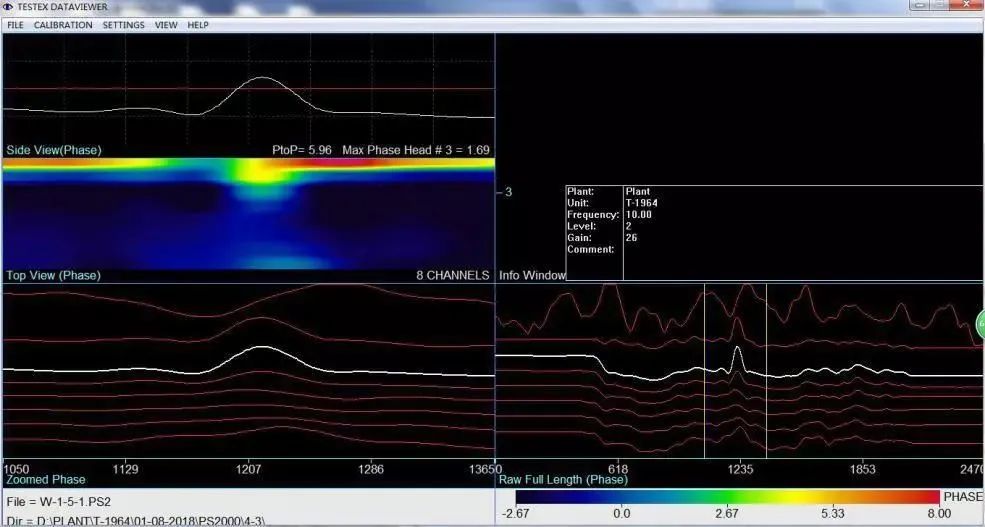Click the Raw Full Length (Phase) label

(x=563, y=479)
